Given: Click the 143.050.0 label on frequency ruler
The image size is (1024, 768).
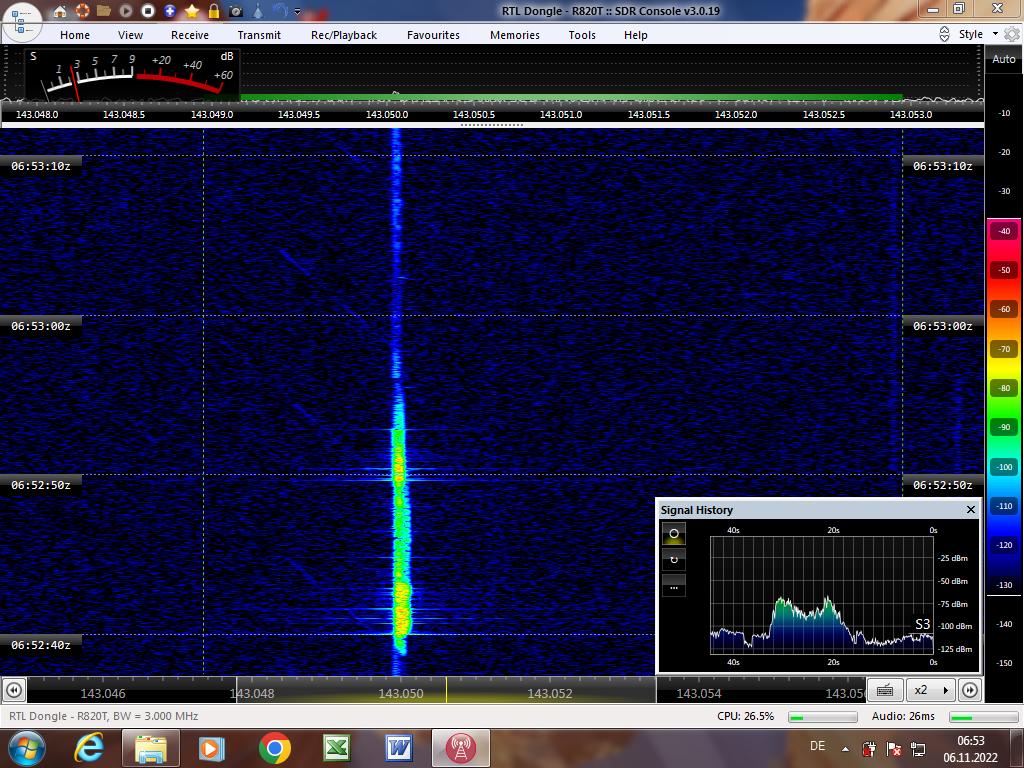Looking at the screenshot, I should 387,114.
